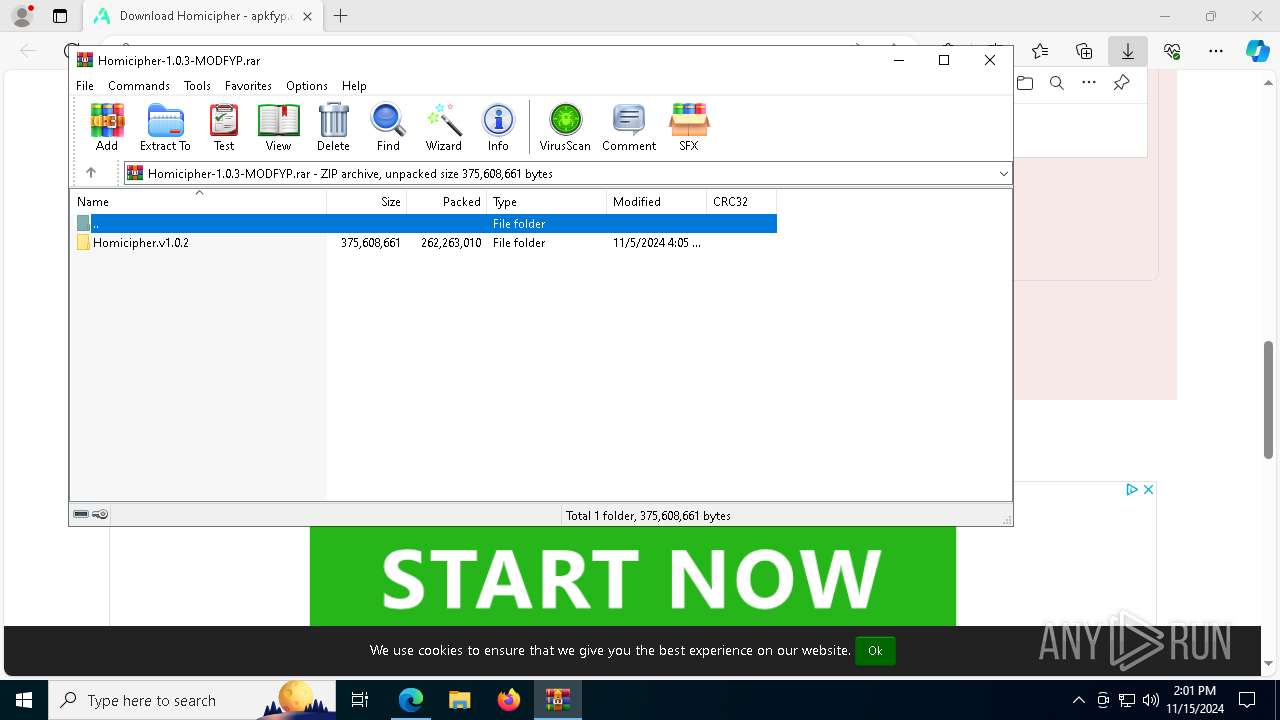Image resolution: width=1280 pixels, height=720 pixels.
Task: Start VirusScan on the archive
Action: pos(565,127)
